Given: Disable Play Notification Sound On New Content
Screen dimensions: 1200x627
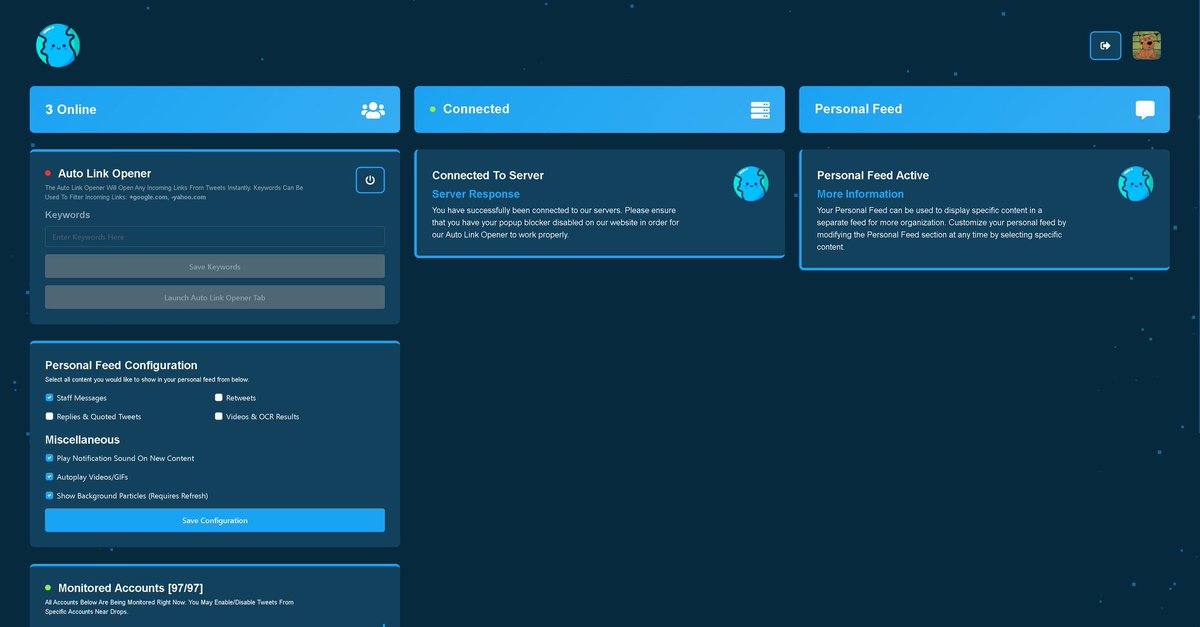Looking at the screenshot, I should point(49,458).
